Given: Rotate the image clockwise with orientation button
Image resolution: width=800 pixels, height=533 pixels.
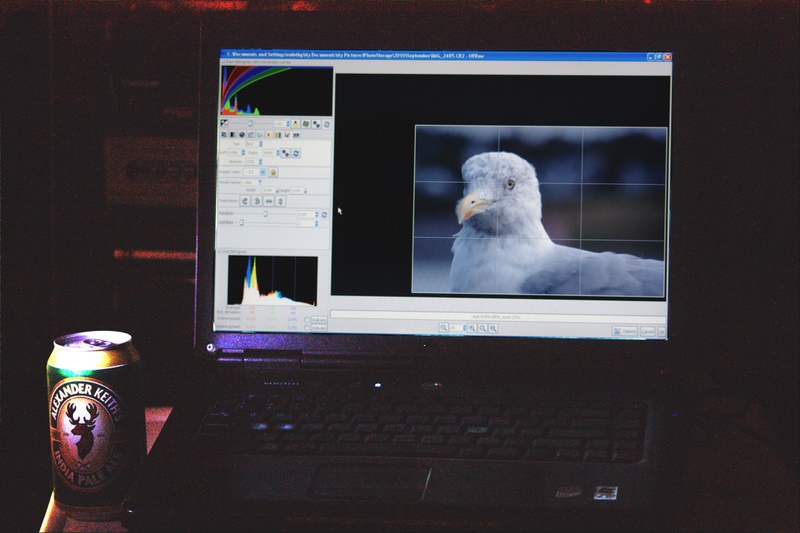Looking at the screenshot, I should click(257, 200).
